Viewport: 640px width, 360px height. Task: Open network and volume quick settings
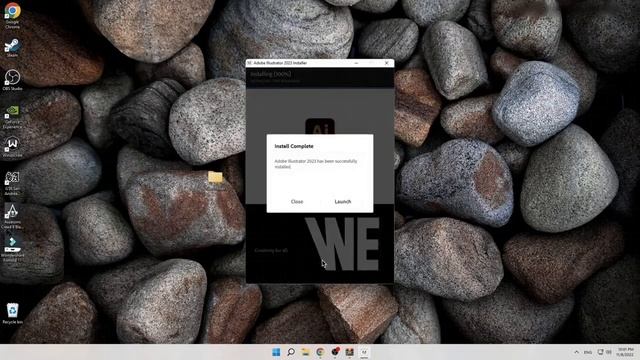(x=604, y=352)
